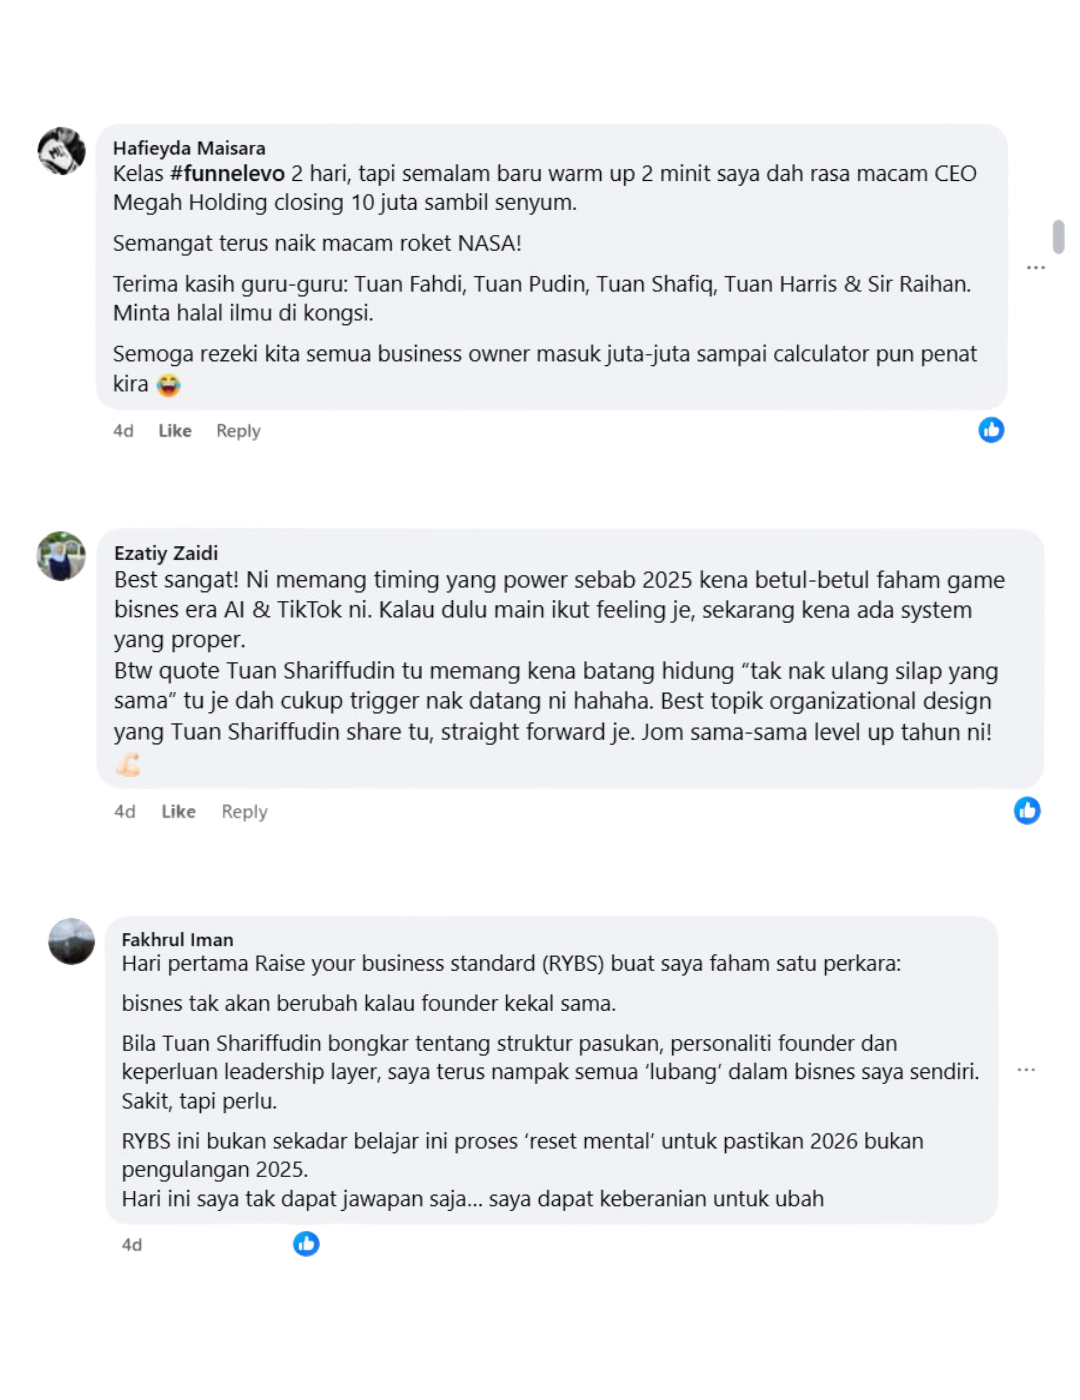
Task: Click the 4d timestamp on Ezatiy's comment
Action: tap(124, 812)
